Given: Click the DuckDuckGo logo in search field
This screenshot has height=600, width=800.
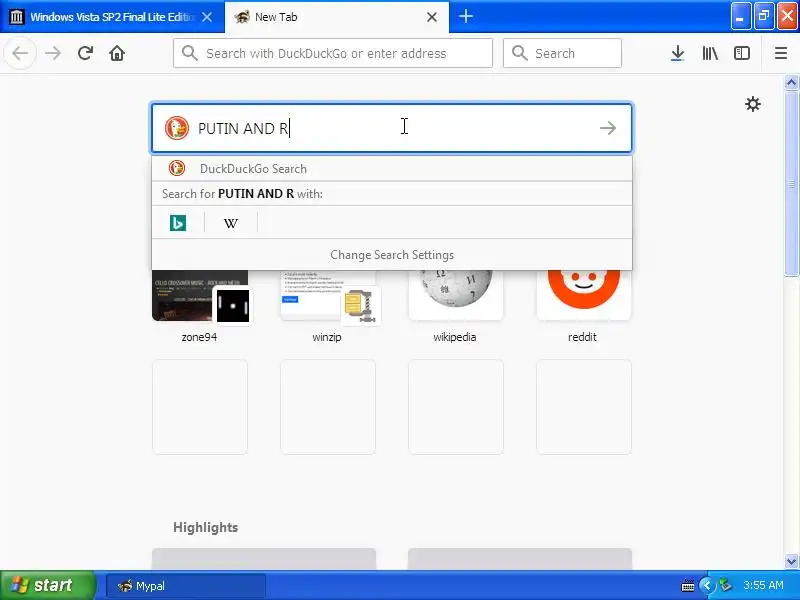Looking at the screenshot, I should [177, 128].
